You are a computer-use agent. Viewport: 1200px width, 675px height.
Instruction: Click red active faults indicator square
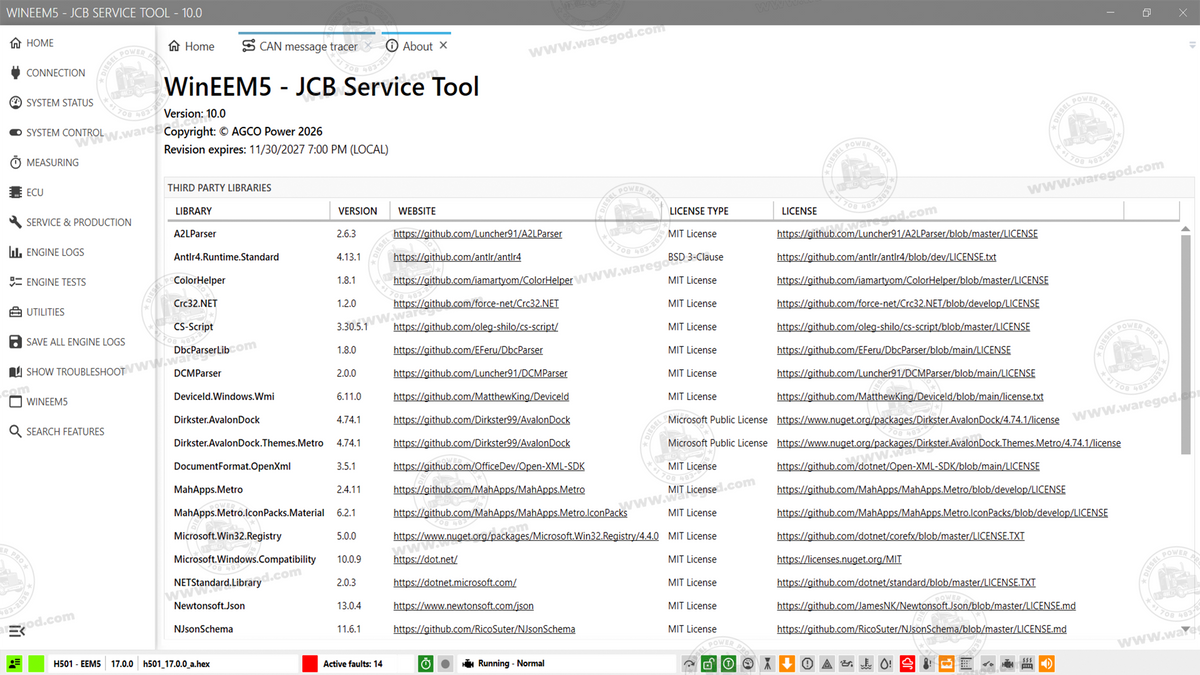[310, 663]
